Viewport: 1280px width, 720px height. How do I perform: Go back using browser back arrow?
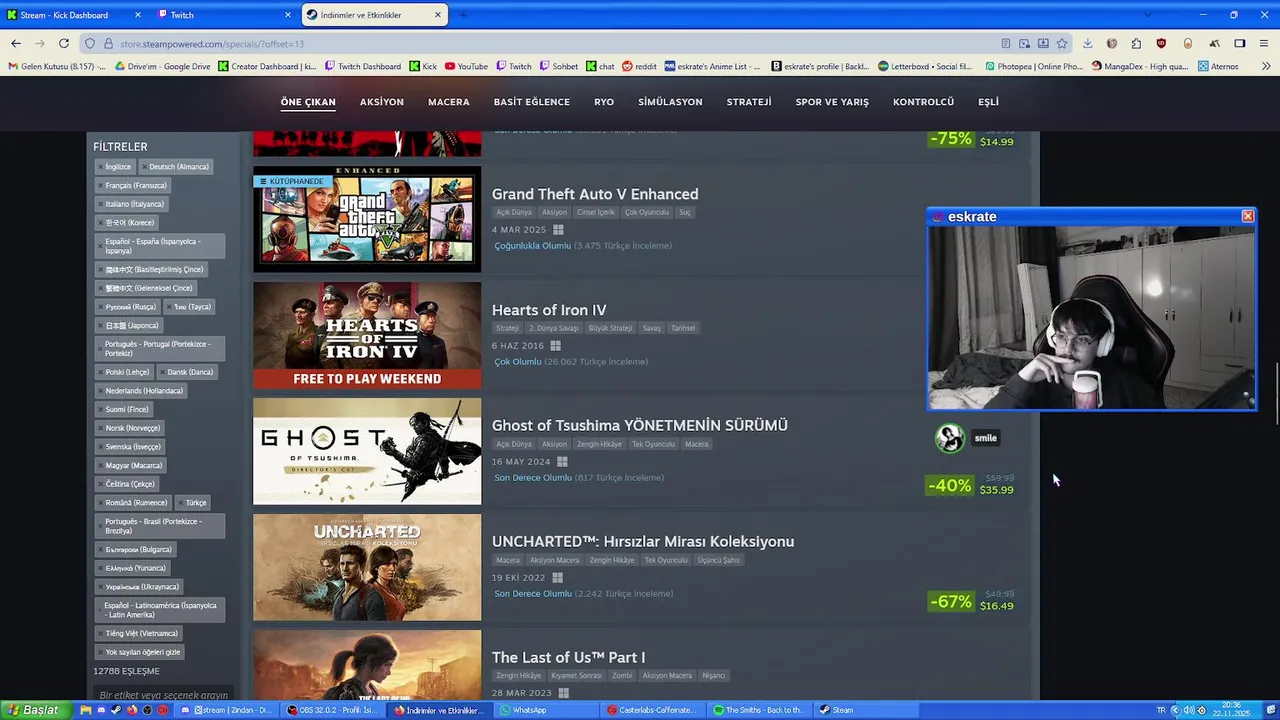pos(16,43)
